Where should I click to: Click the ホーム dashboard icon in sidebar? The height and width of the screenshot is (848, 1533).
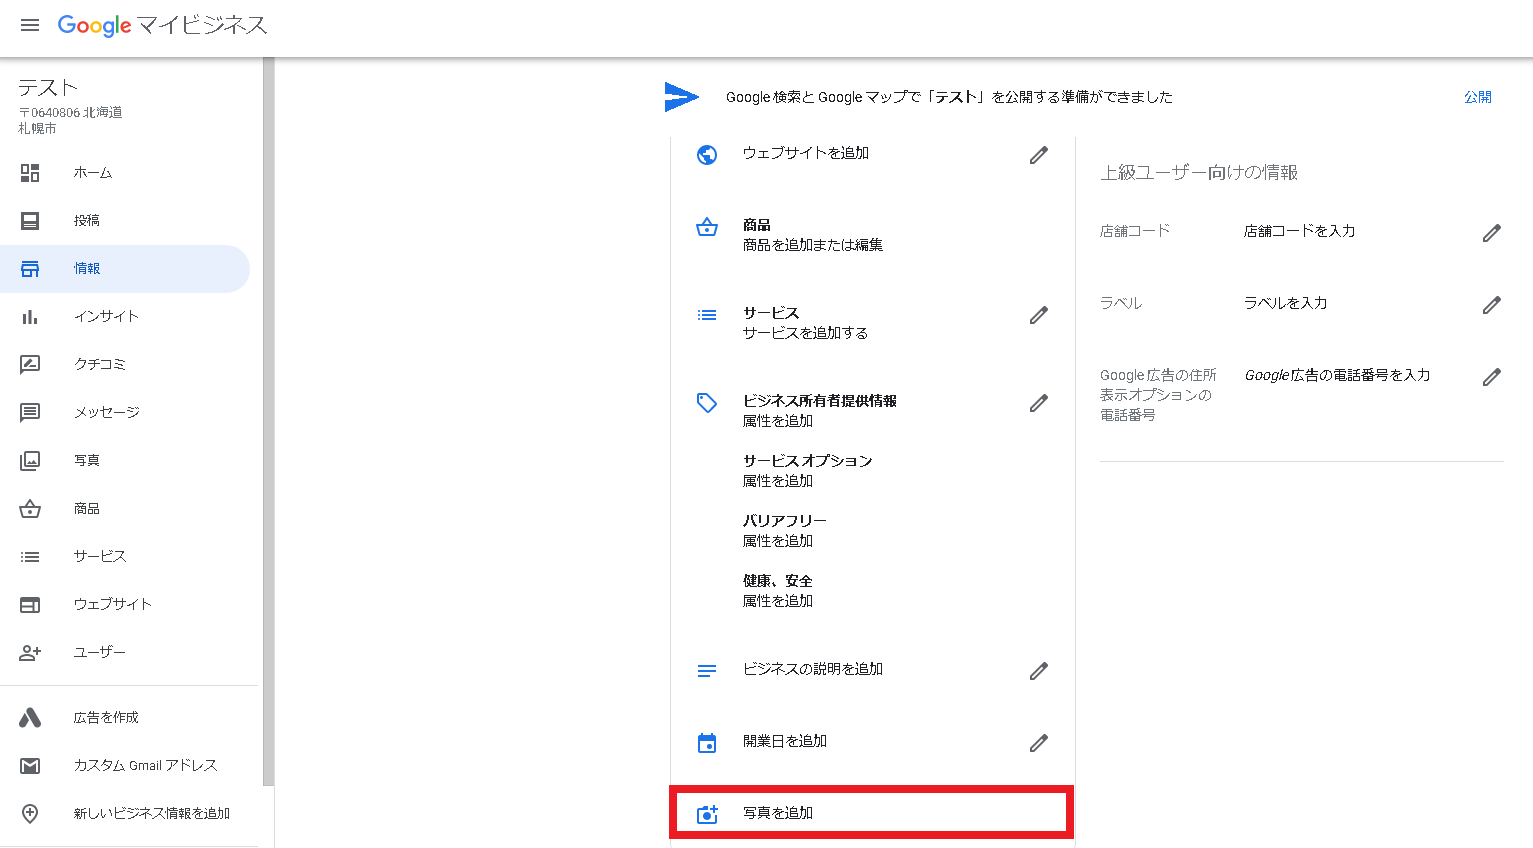coord(30,173)
